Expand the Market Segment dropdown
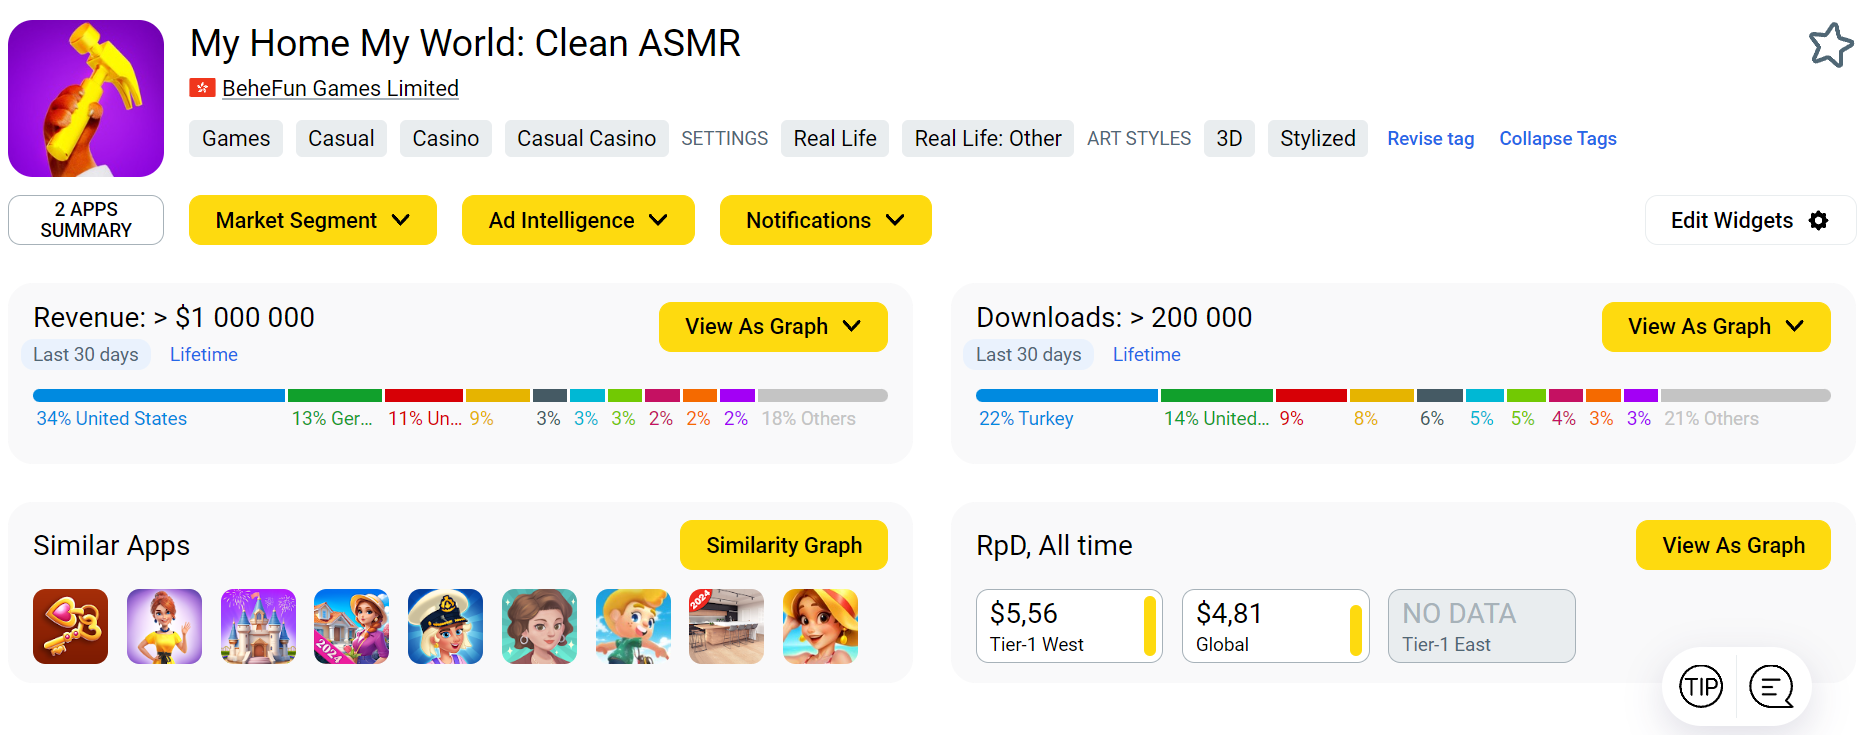Image resolution: width=1875 pixels, height=735 pixels. tap(312, 220)
